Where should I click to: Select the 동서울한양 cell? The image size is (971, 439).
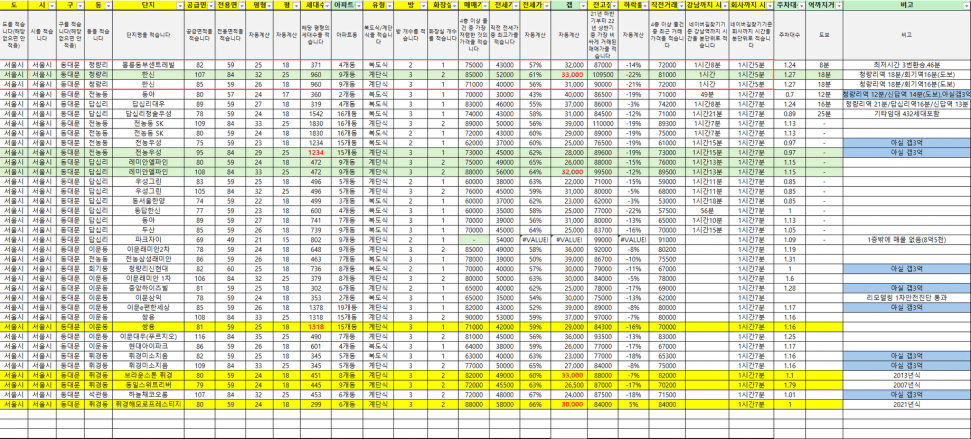pyautogui.click(x=149, y=202)
